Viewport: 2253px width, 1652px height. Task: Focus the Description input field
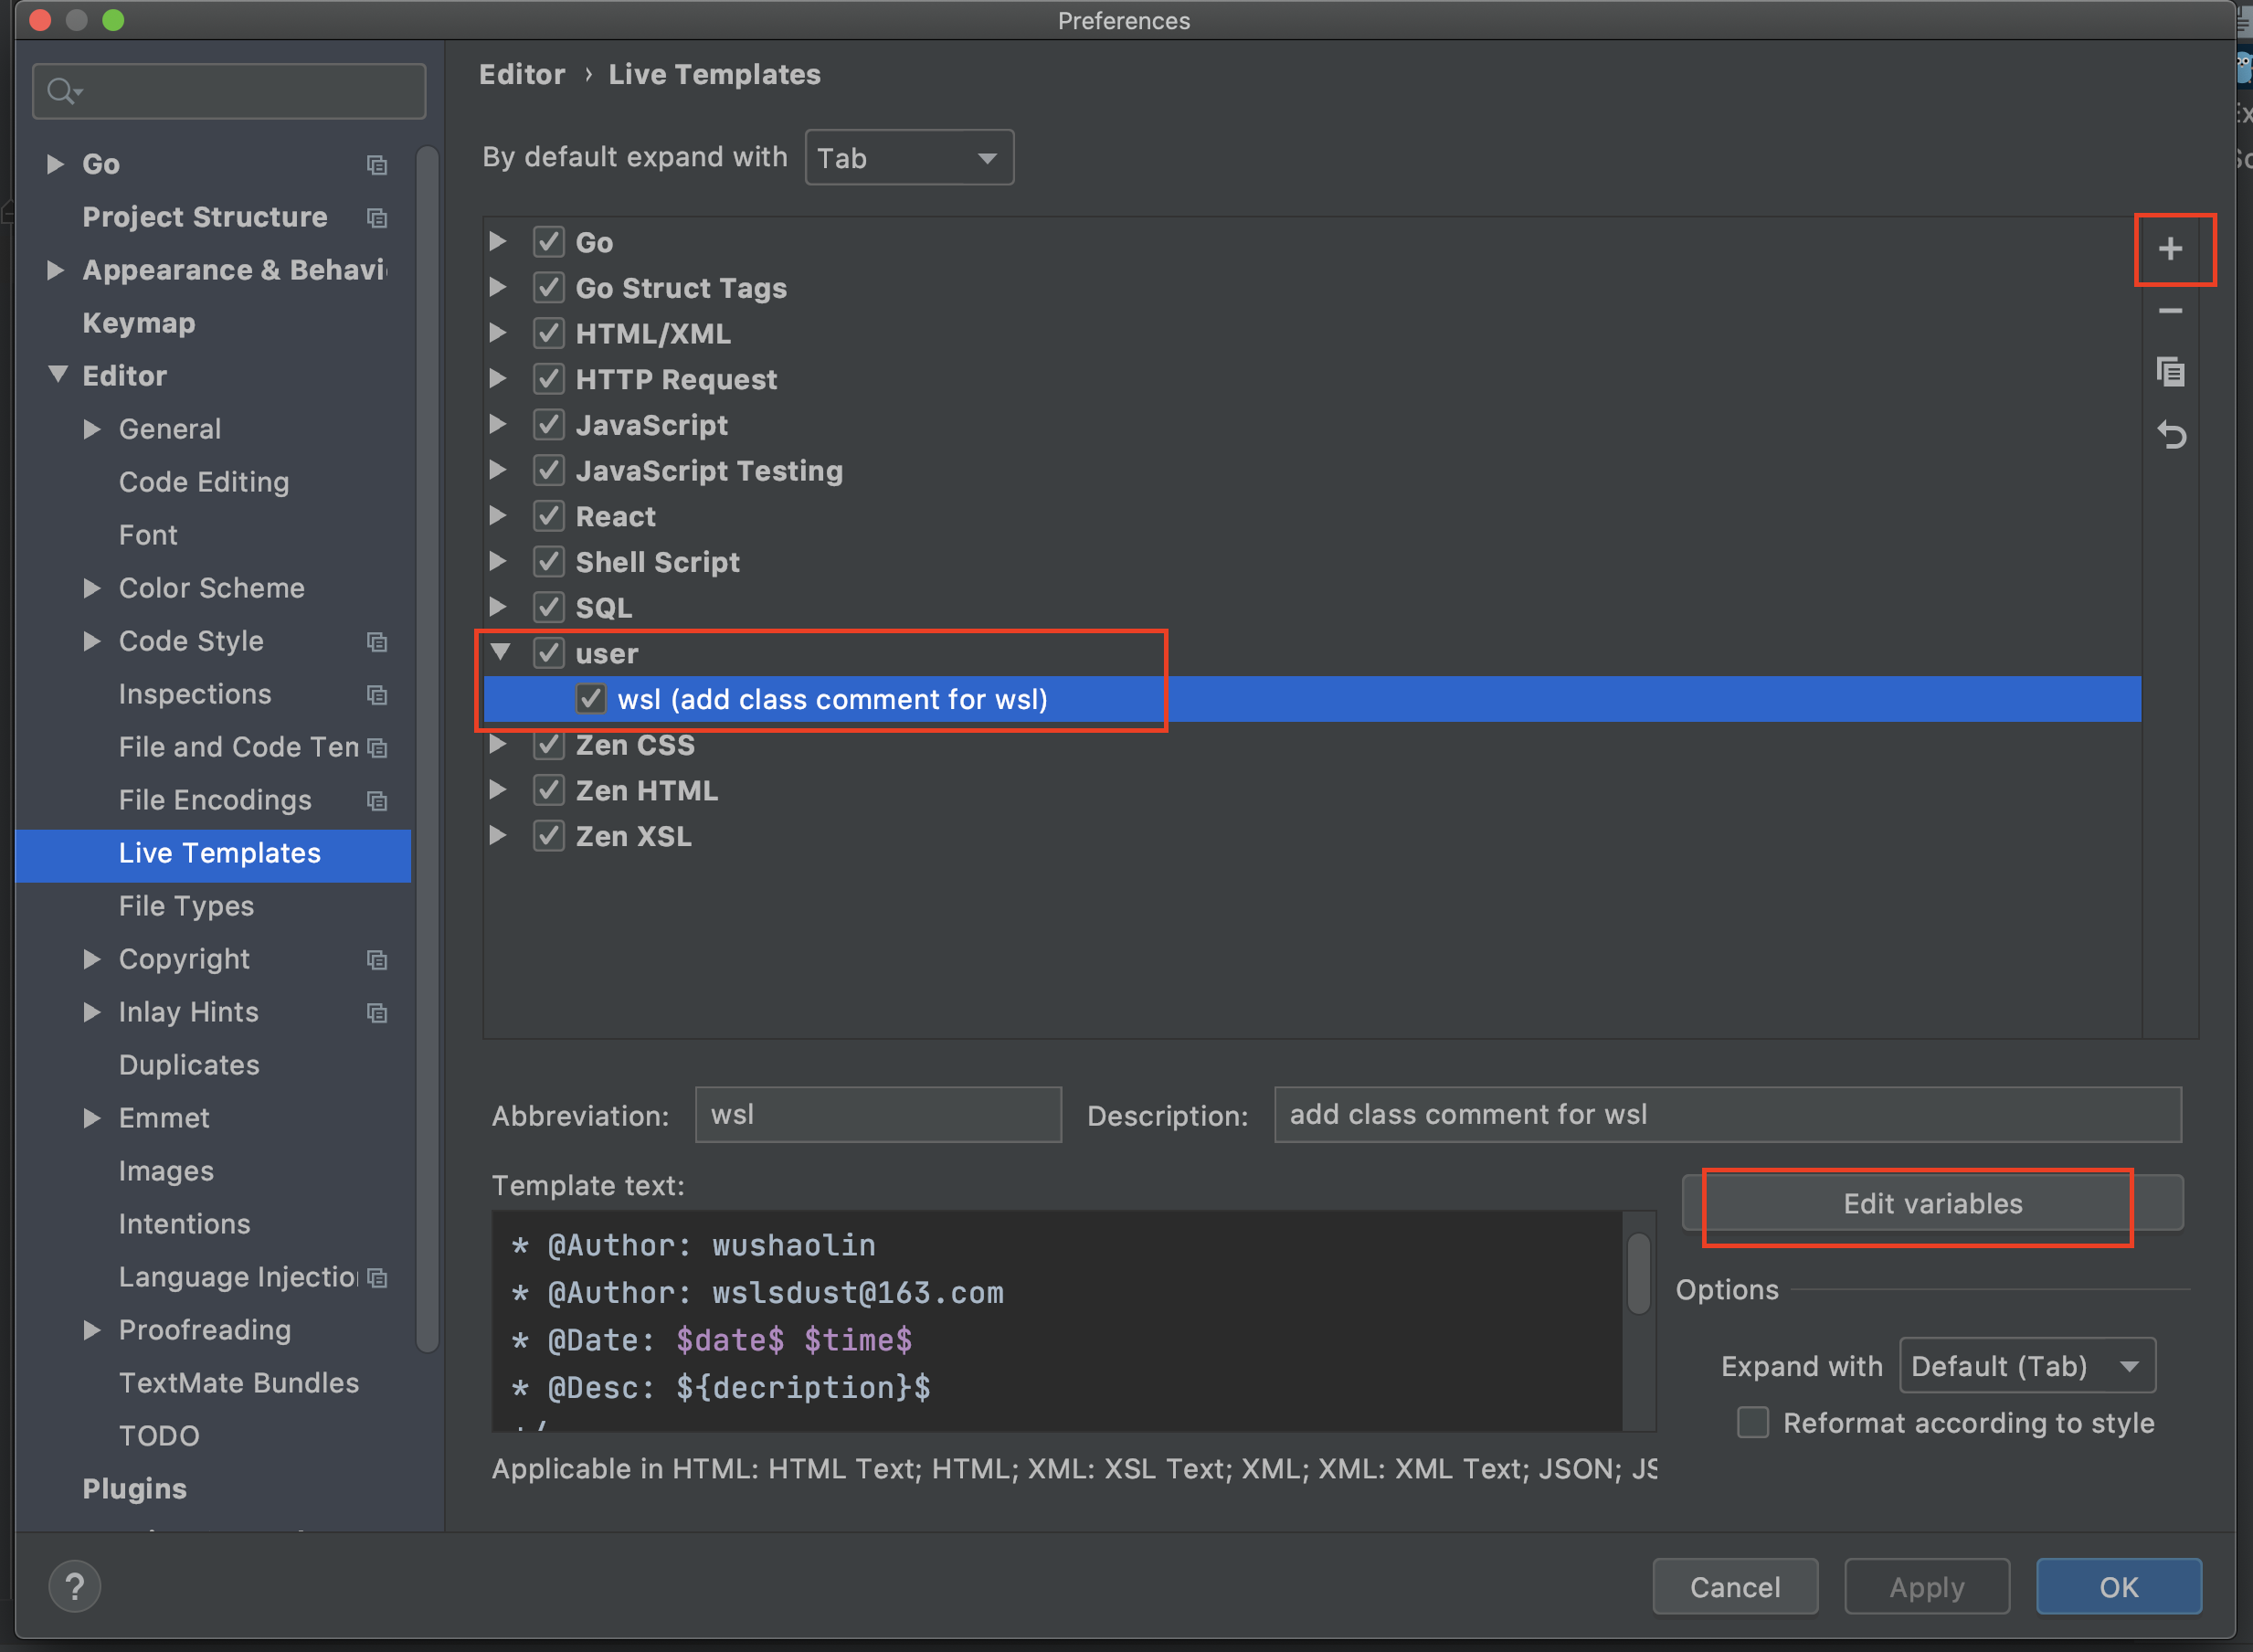coord(1727,1114)
